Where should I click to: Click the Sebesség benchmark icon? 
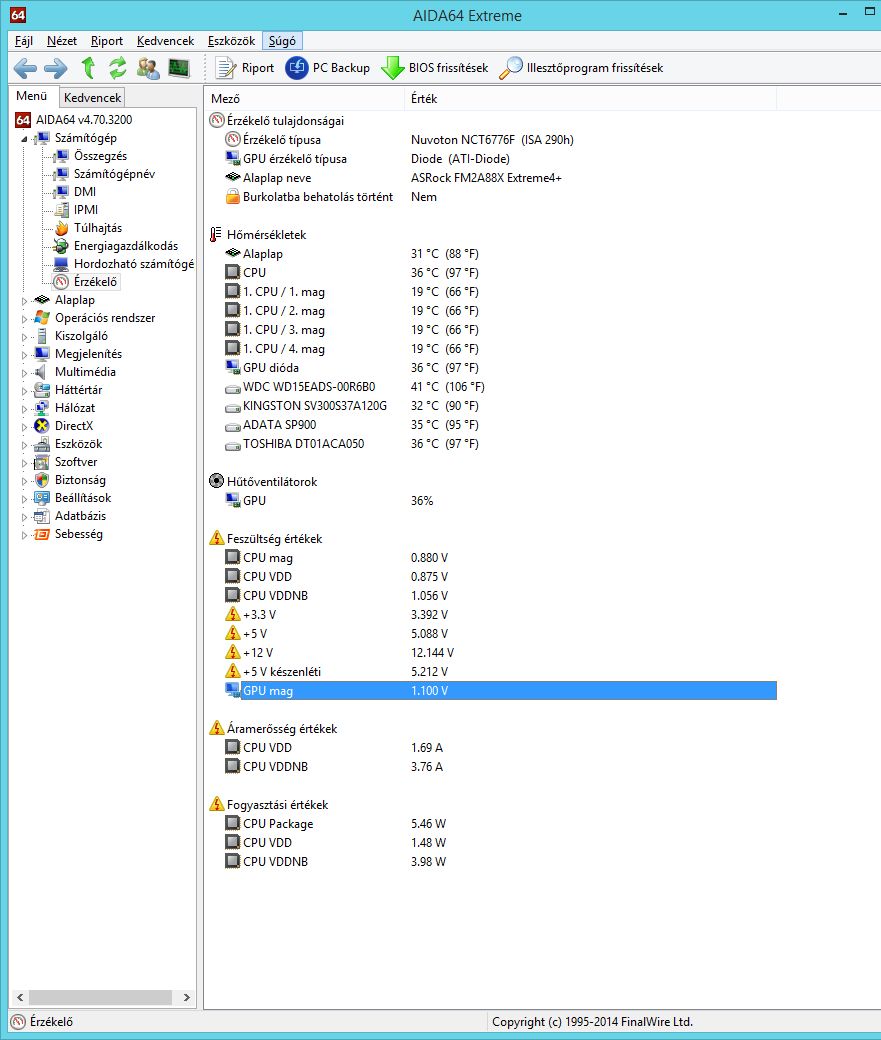pos(42,534)
